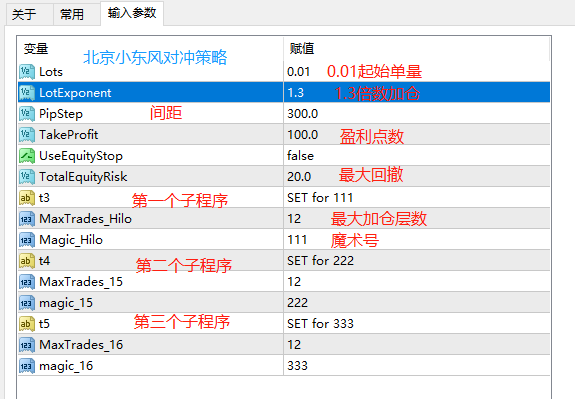This screenshot has height=399, width=575.
Task: Select the 输入参数 tab
Action: click(x=132, y=14)
